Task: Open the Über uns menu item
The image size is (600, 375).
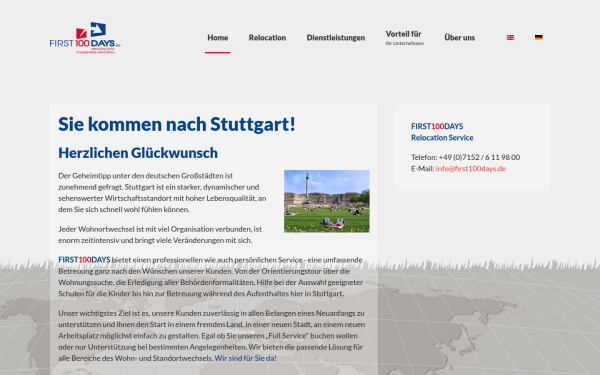Action: pos(460,38)
